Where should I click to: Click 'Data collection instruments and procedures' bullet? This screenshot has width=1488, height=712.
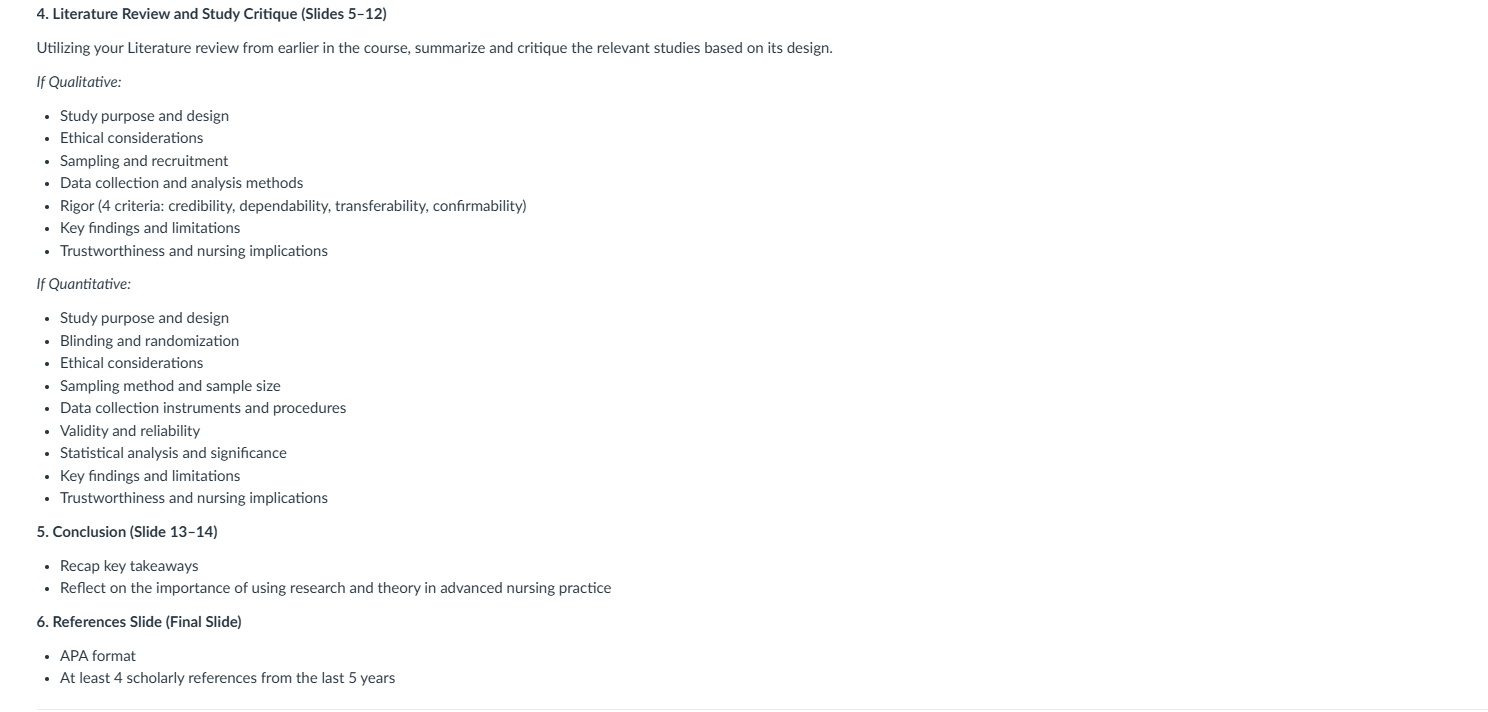[x=203, y=408]
